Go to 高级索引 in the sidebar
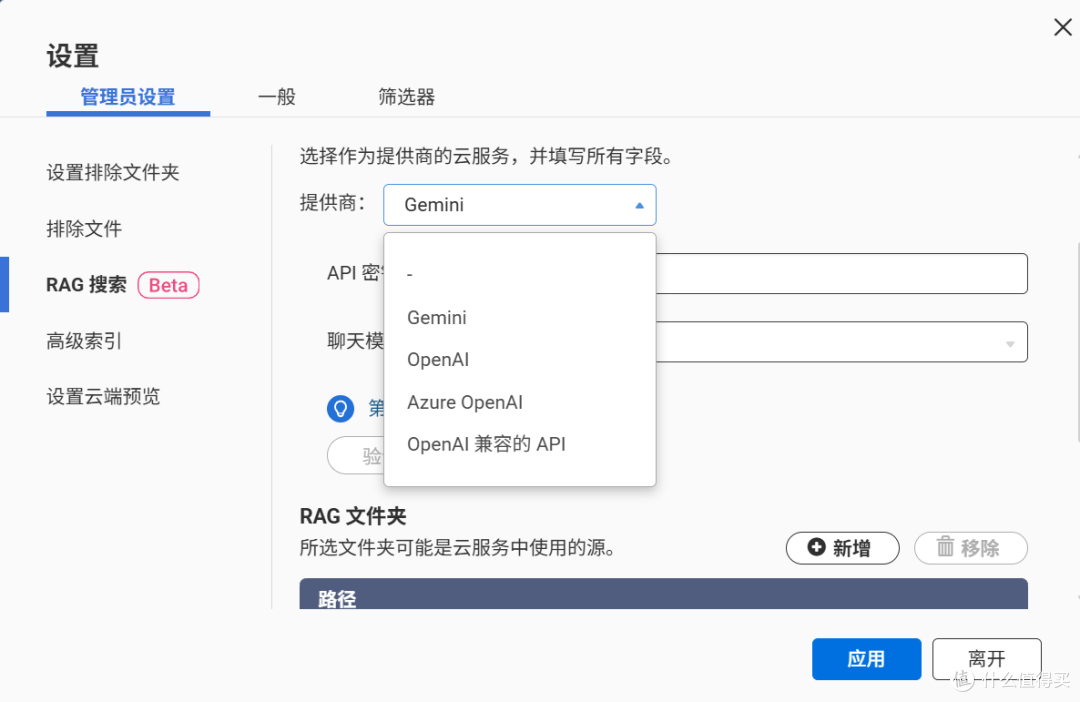The width and height of the screenshot is (1080, 702). coord(84,341)
